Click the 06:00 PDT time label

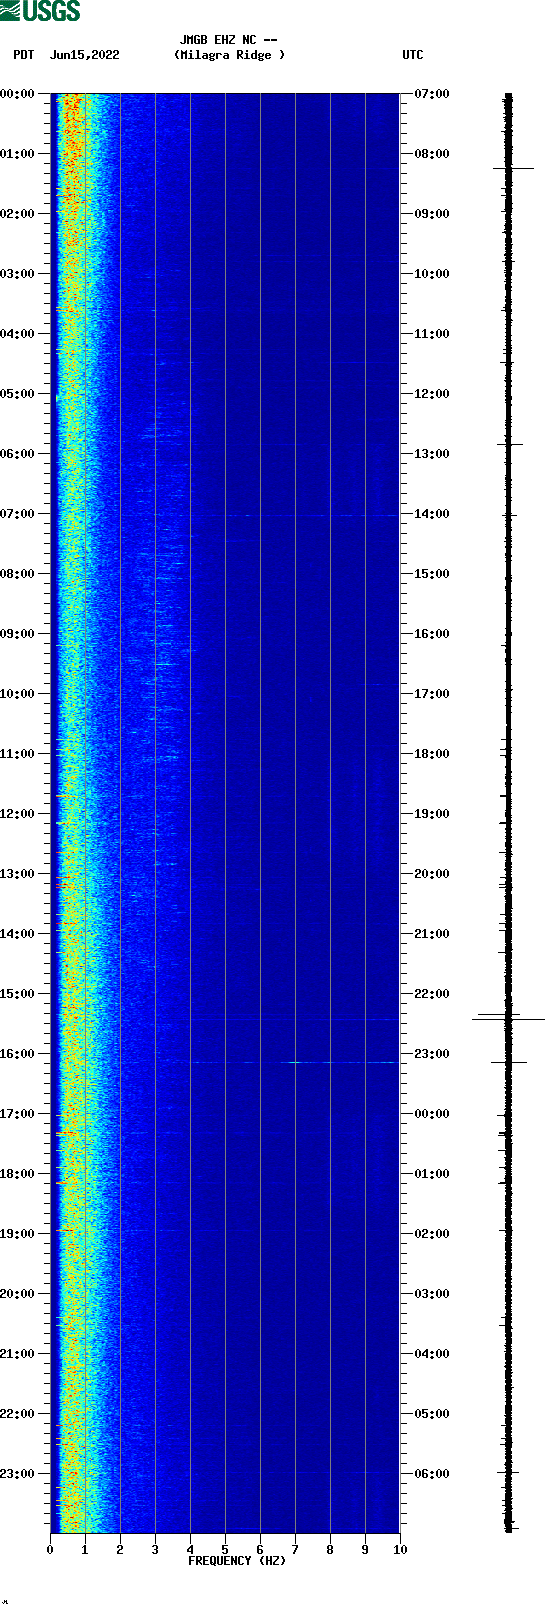18,454
